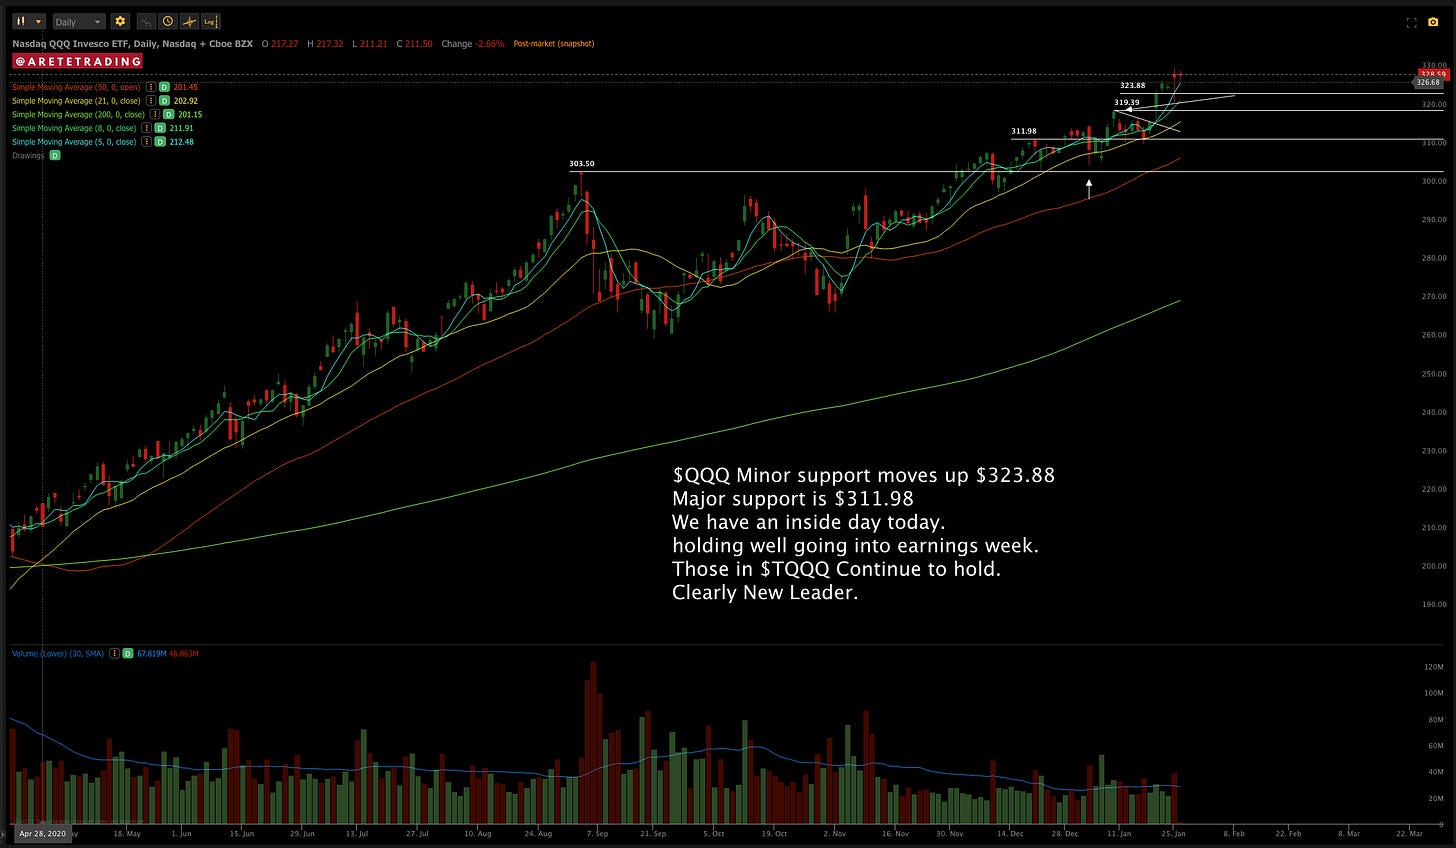Click the clock events icon in toolbar
Viewport: 1456px width, 848px height.
(168, 21)
